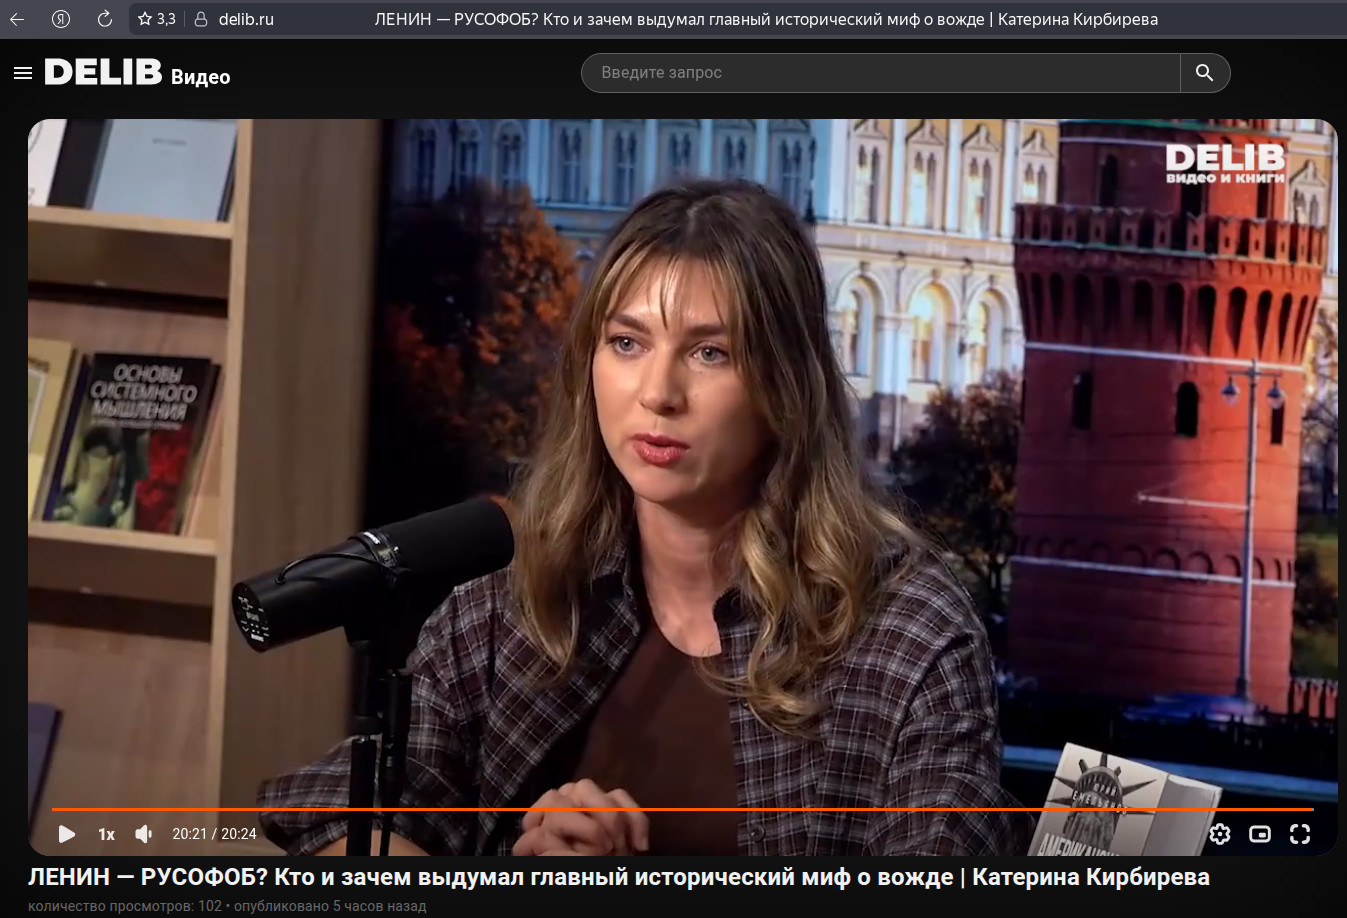Click the video title below the player
Viewport: 1347px width, 918px height.
[618, 877]
